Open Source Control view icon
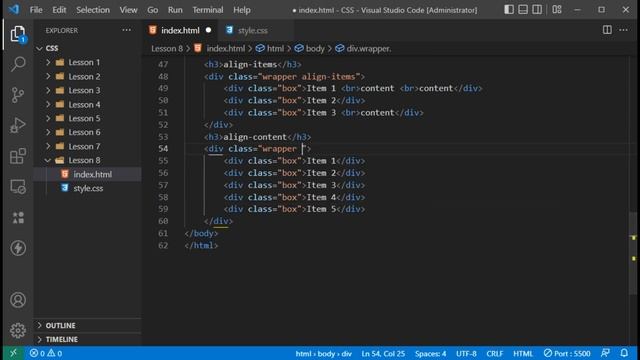Screen dimensions: 640x360 click(x=18, y=95)
